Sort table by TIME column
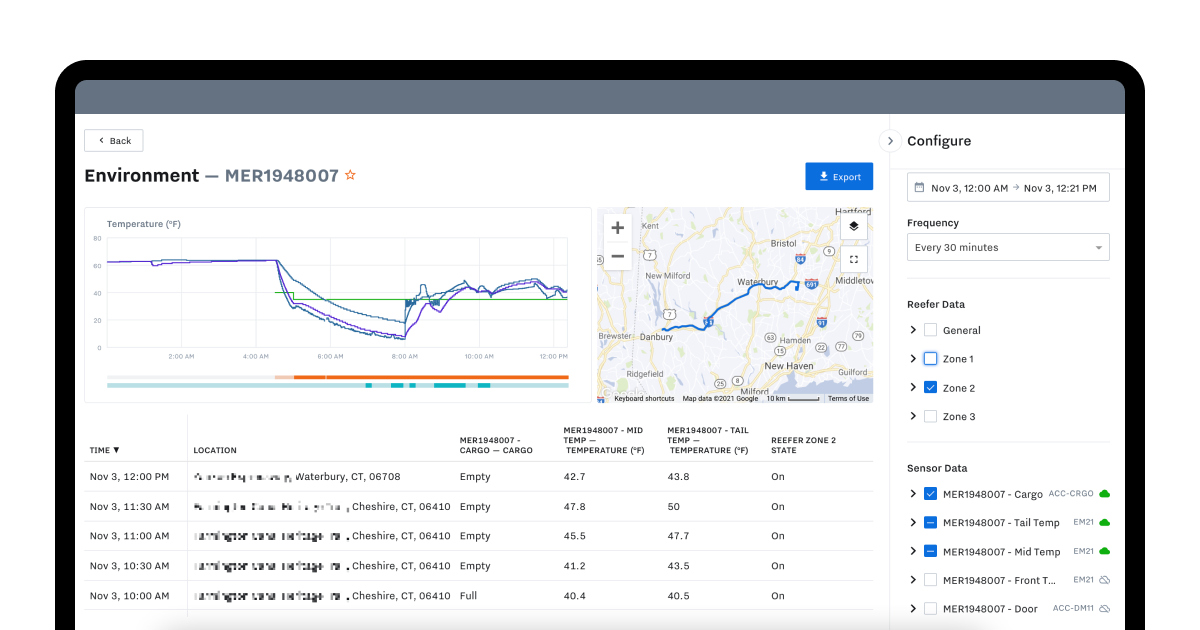Image resolution: width=1200 pixels, height=630 pixels. (x=104, y=450)
